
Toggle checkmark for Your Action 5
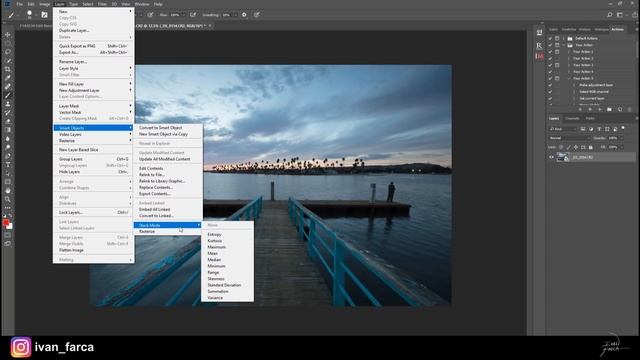(550, 78)
